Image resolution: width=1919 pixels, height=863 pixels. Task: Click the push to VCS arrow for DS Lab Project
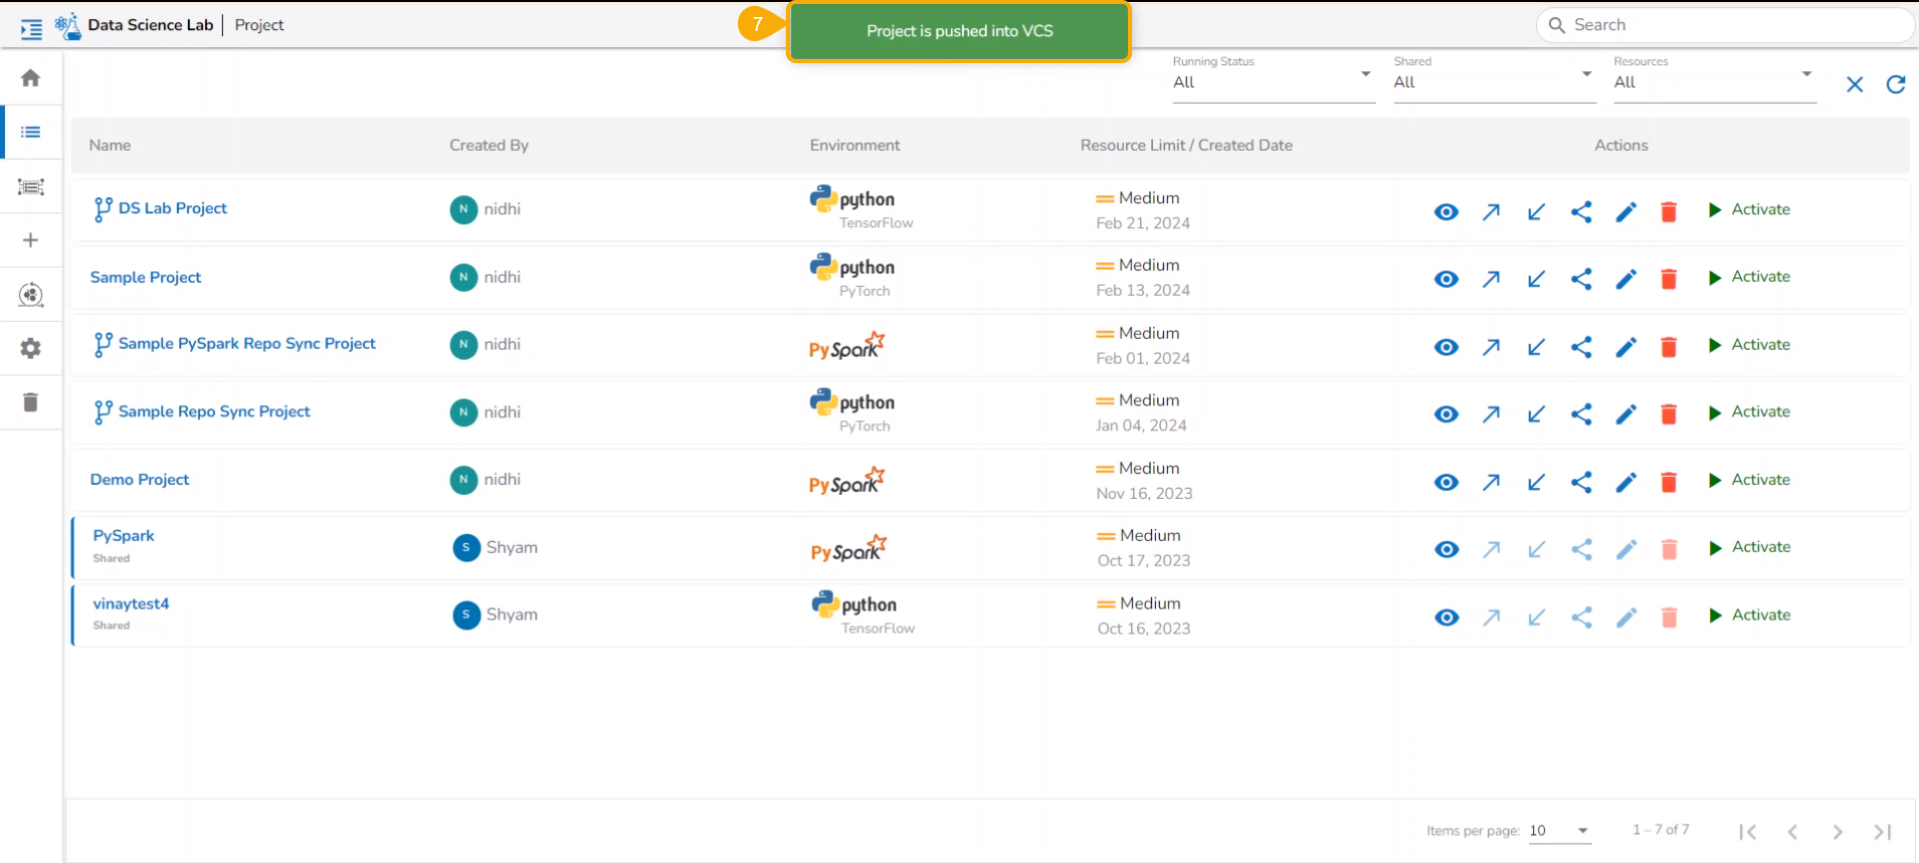point(1491,212)
